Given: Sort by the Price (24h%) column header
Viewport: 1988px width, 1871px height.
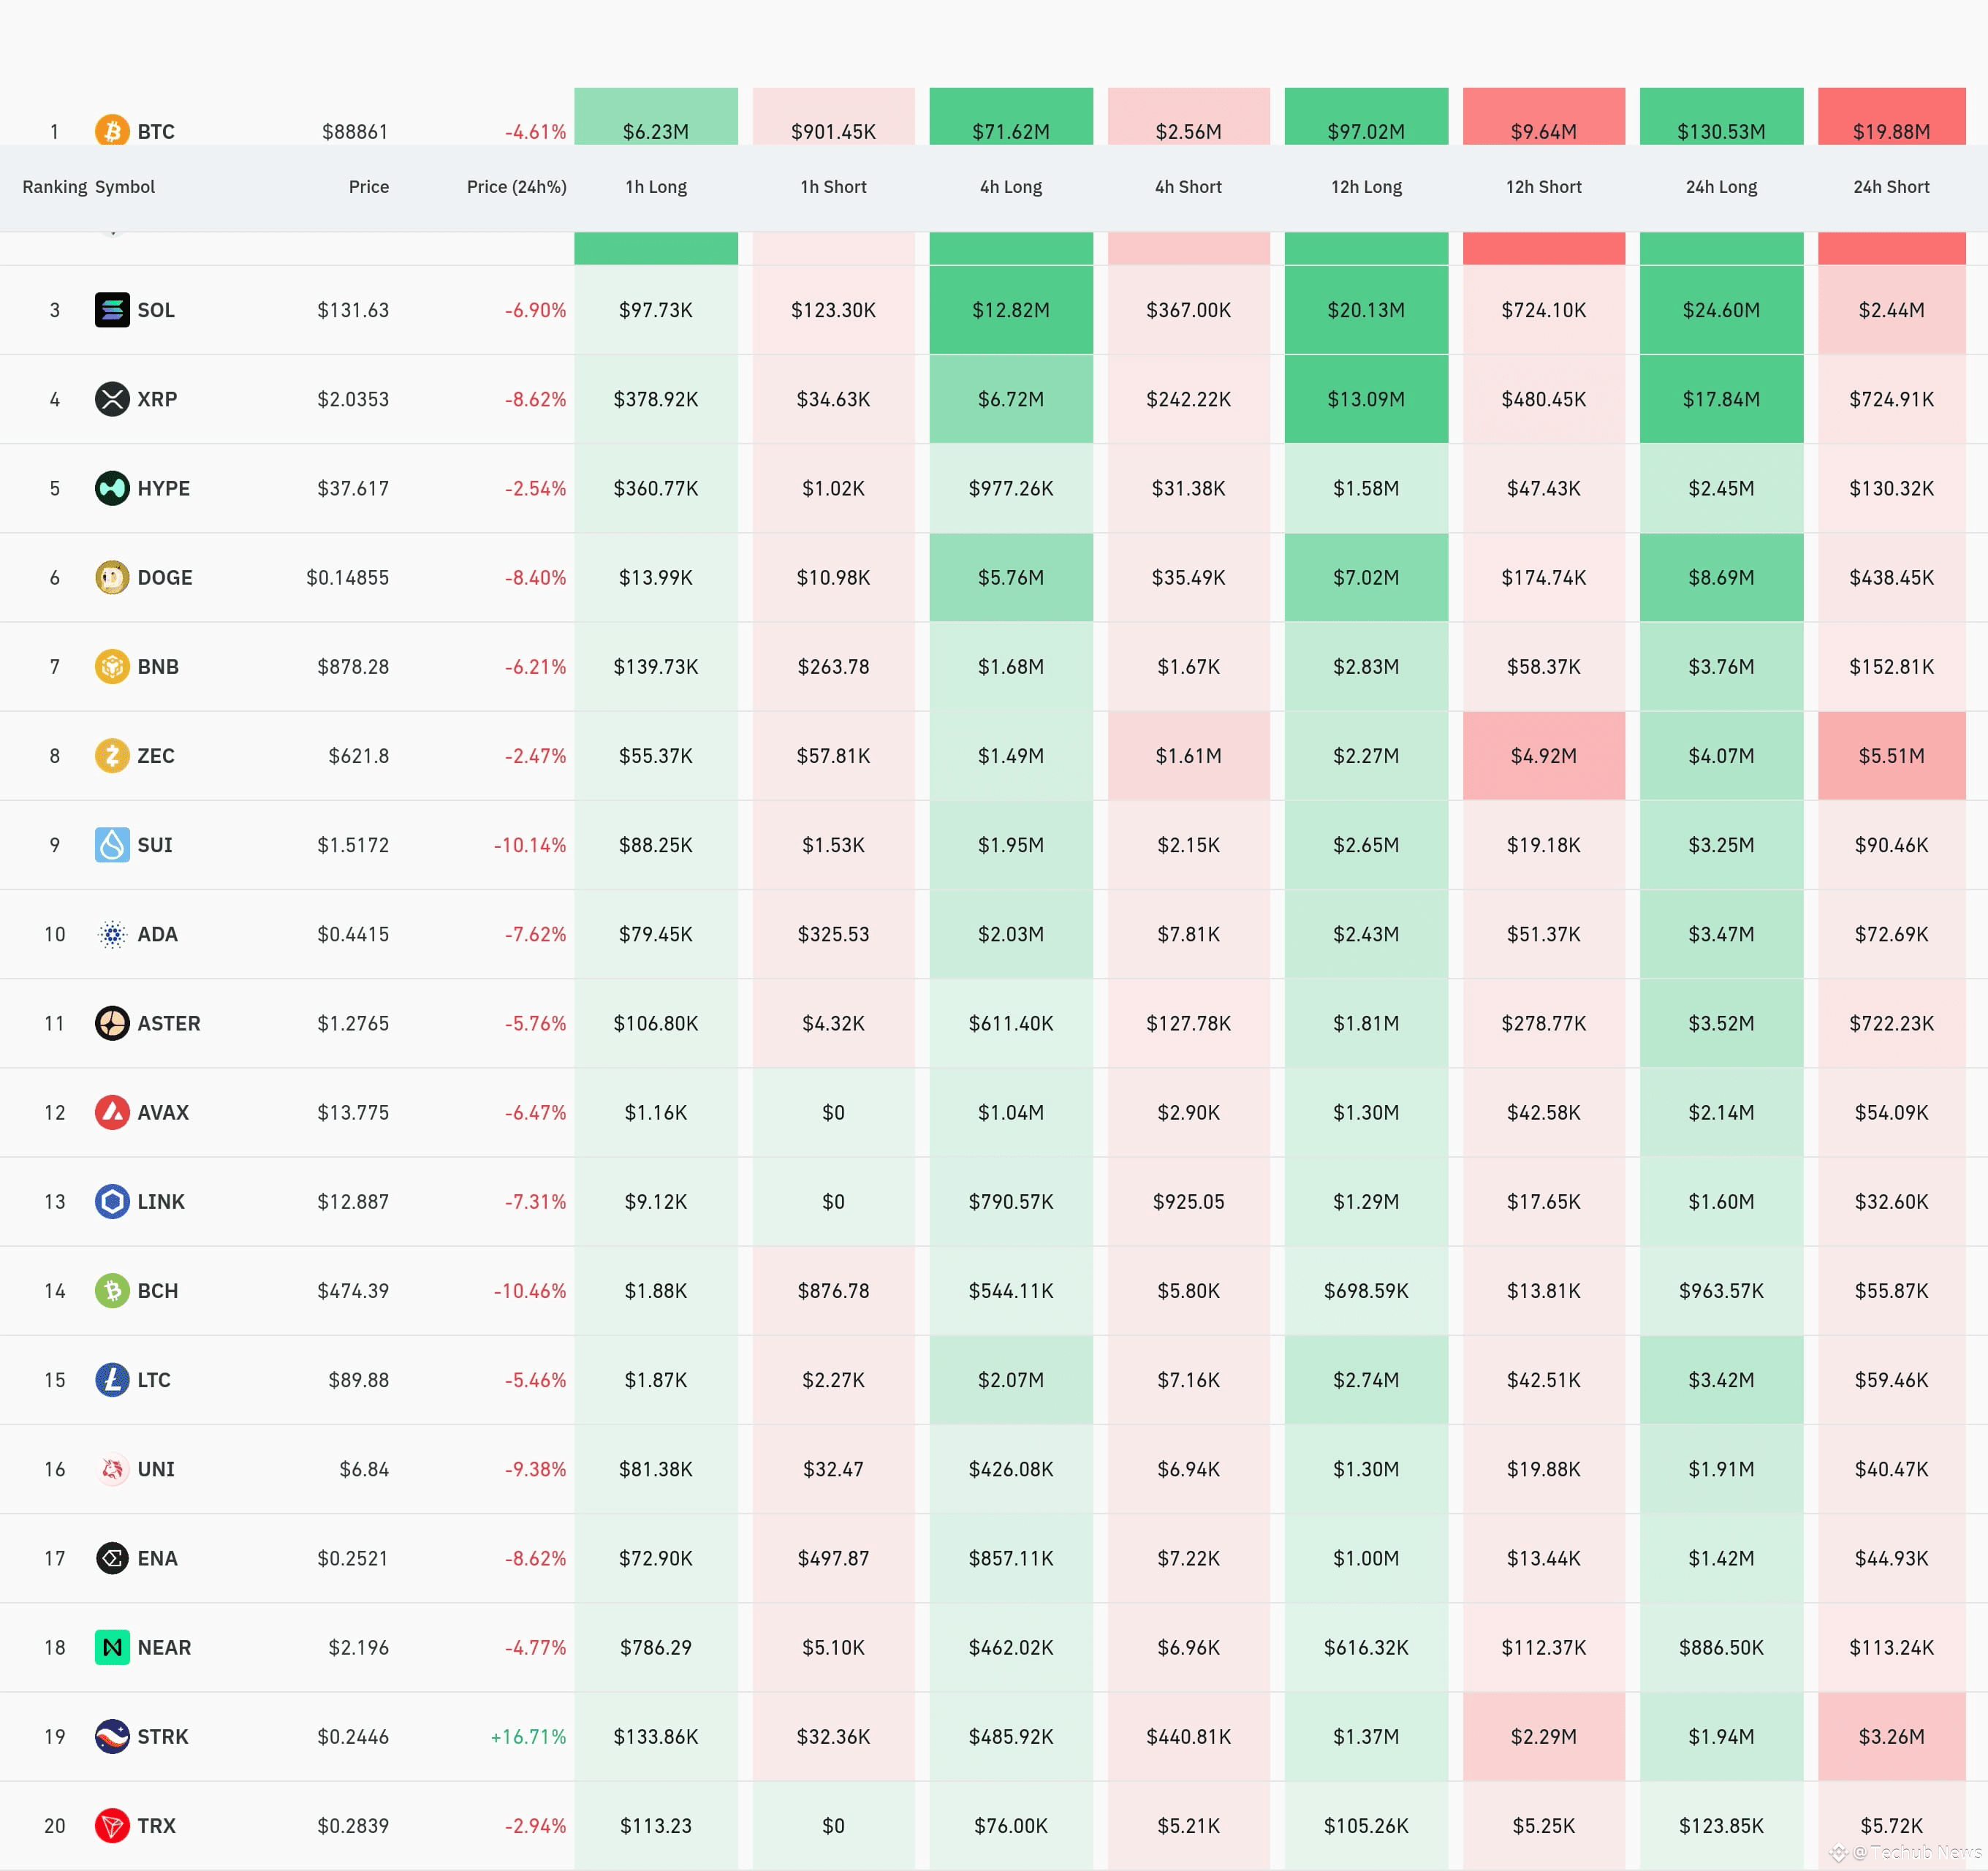Looking at the screenshot, I should coord(516,187).
